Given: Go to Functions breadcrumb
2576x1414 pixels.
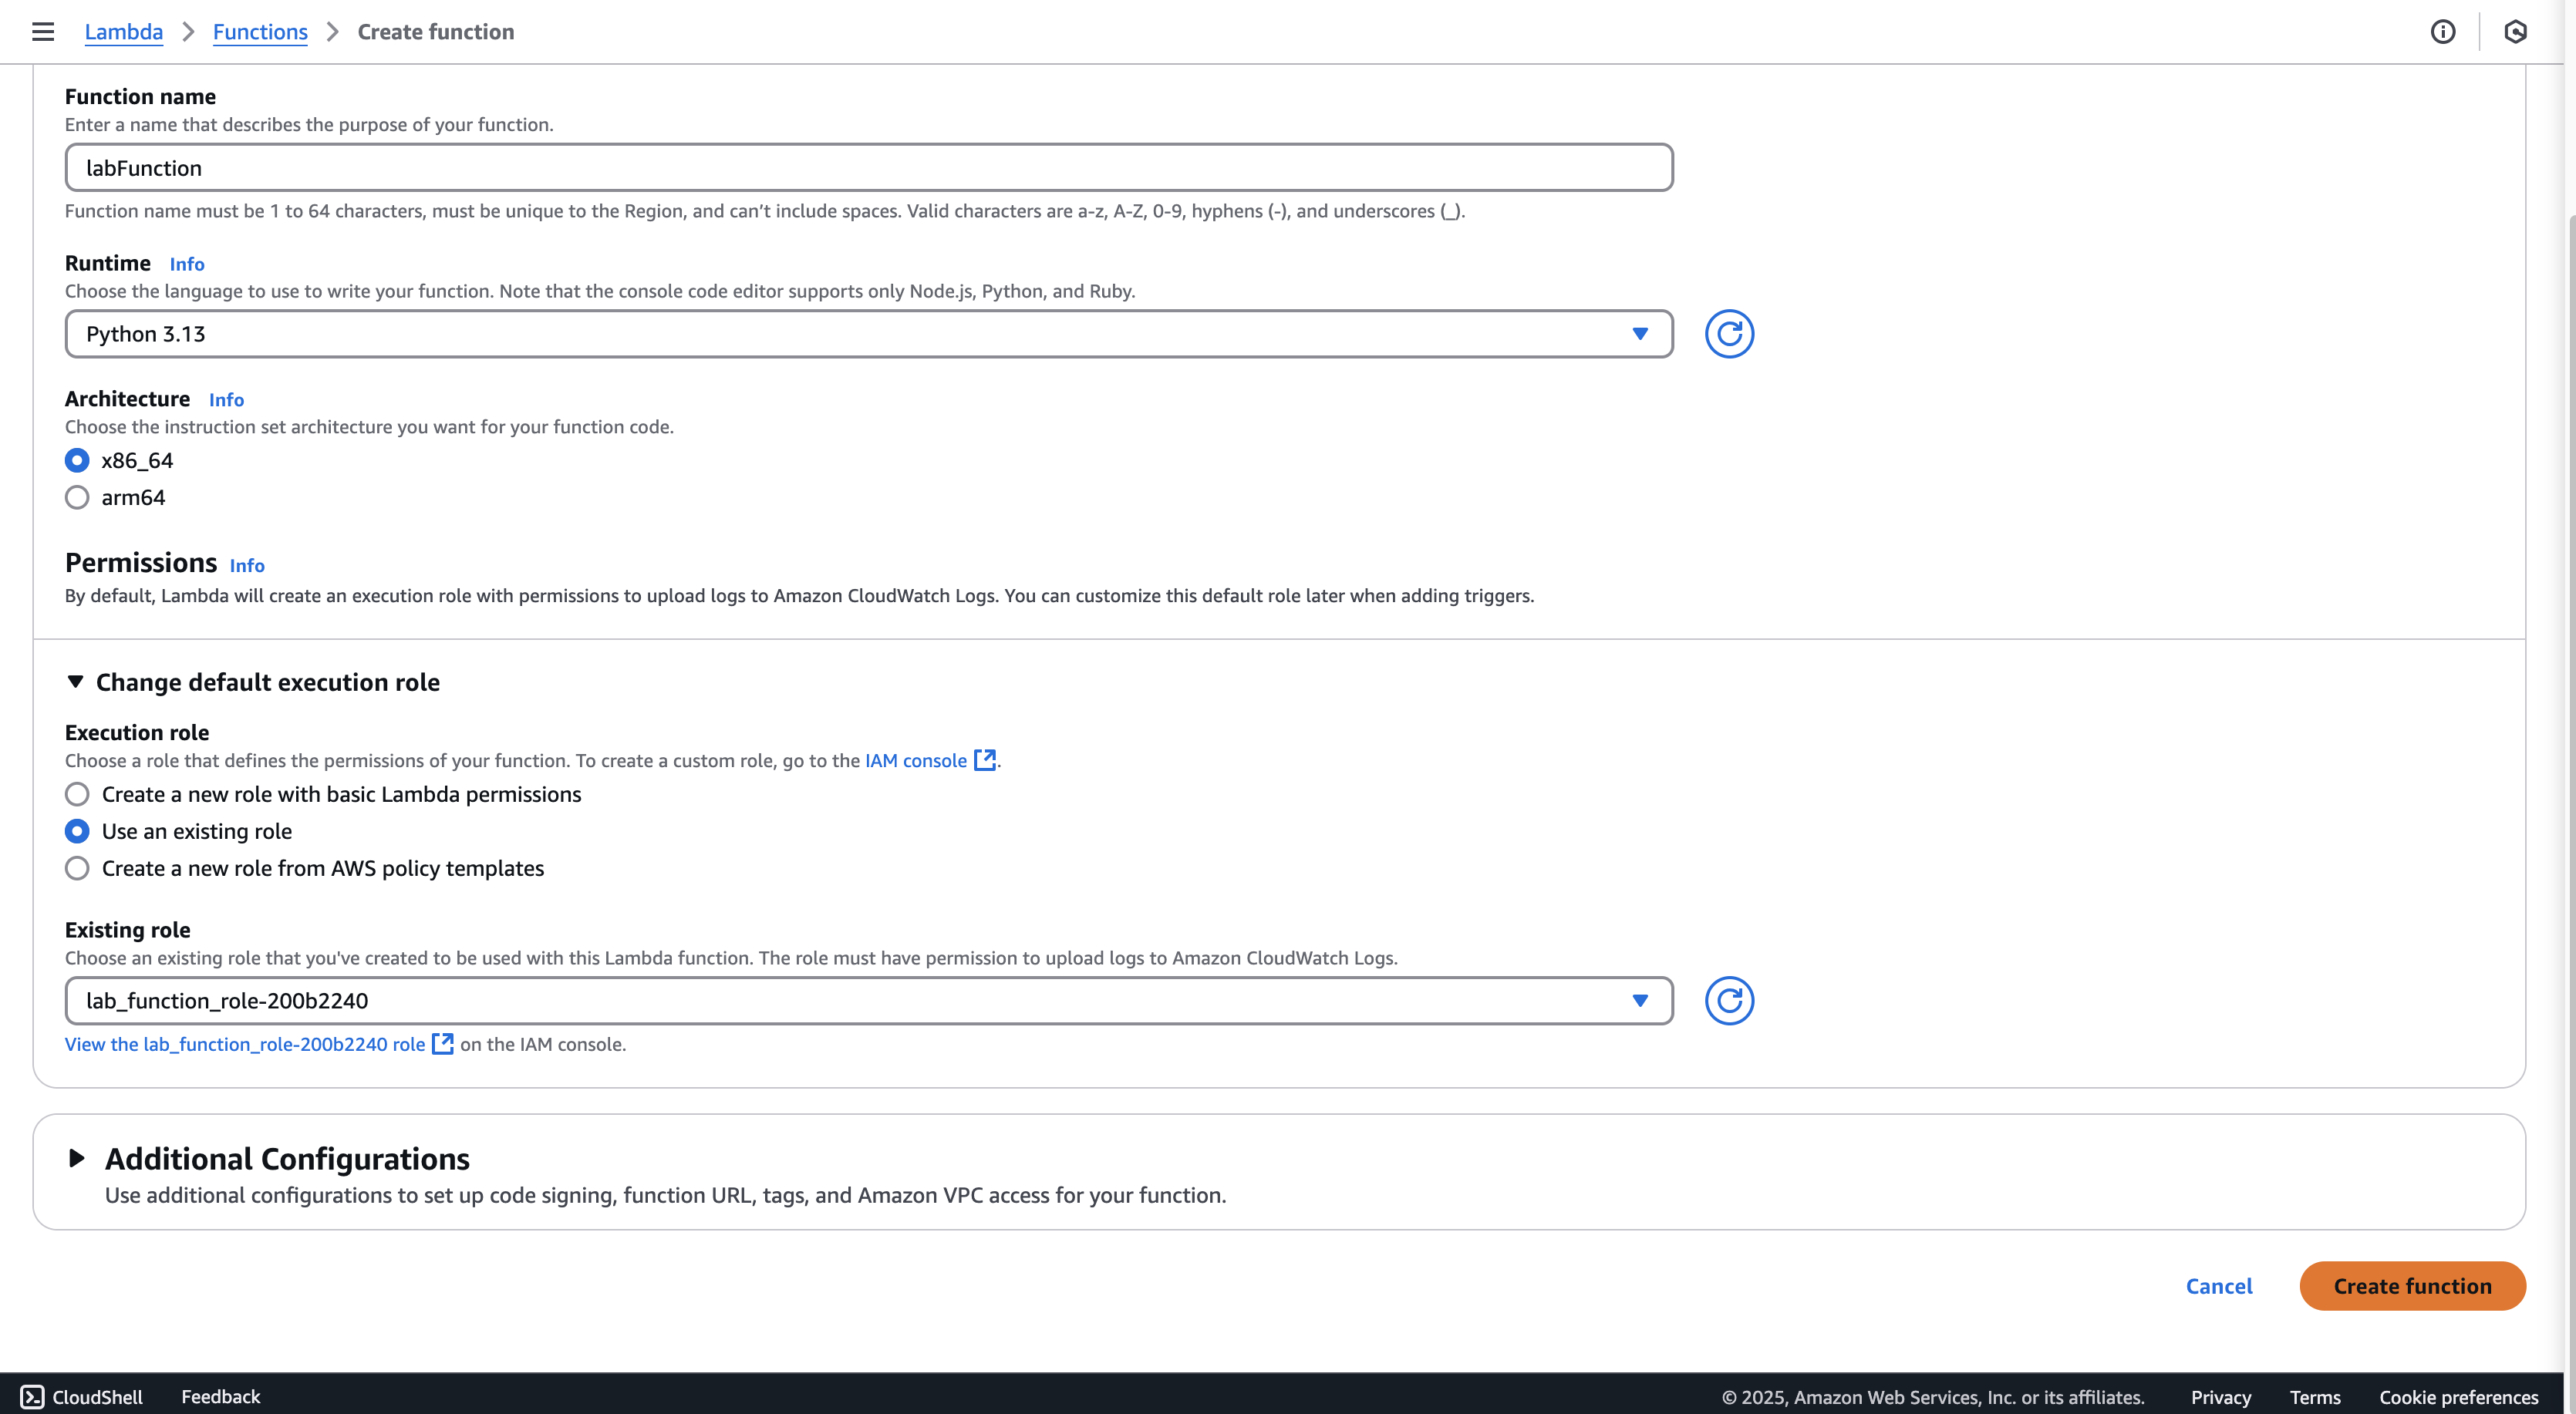Looking at the screenshot, I should (x=260, y=32).
